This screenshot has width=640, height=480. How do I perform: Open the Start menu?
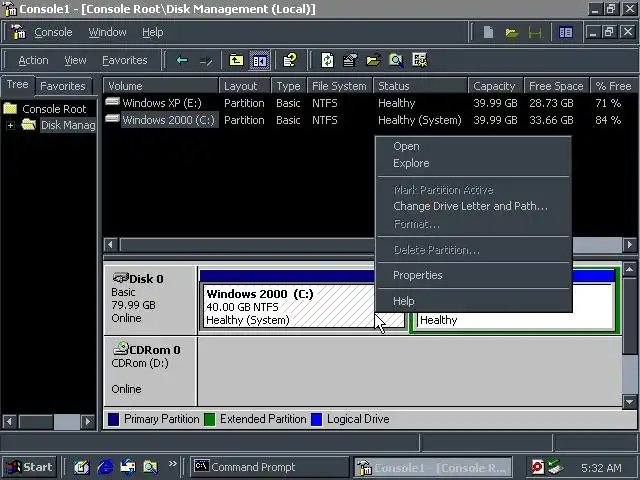29,467
